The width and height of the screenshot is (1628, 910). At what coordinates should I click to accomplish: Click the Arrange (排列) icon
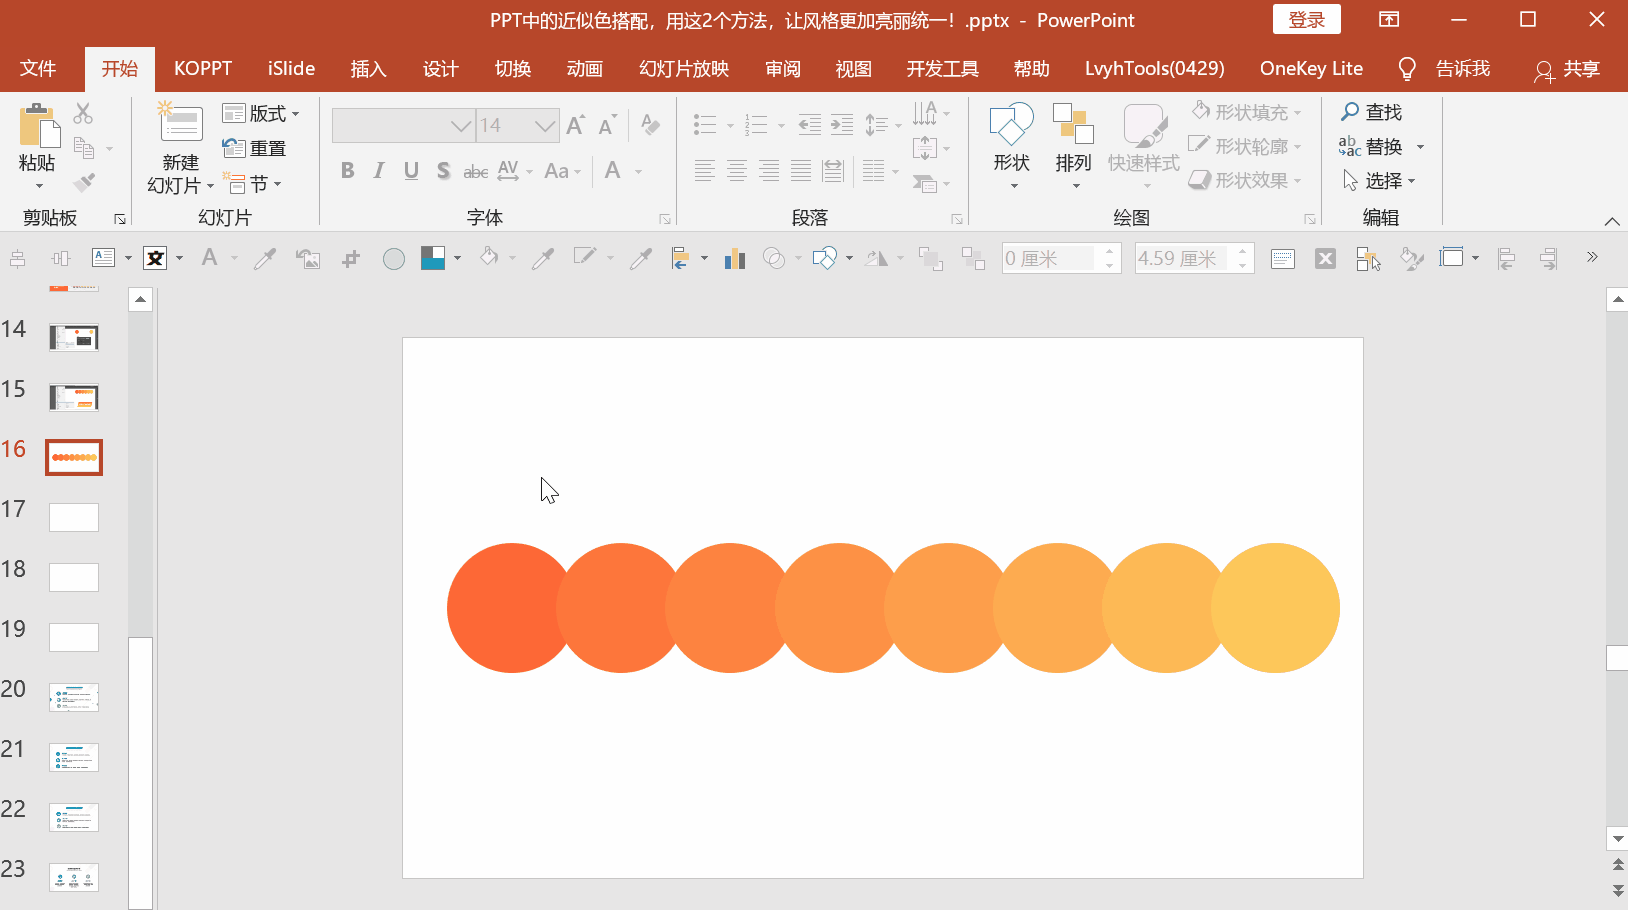pos(1073,127)
